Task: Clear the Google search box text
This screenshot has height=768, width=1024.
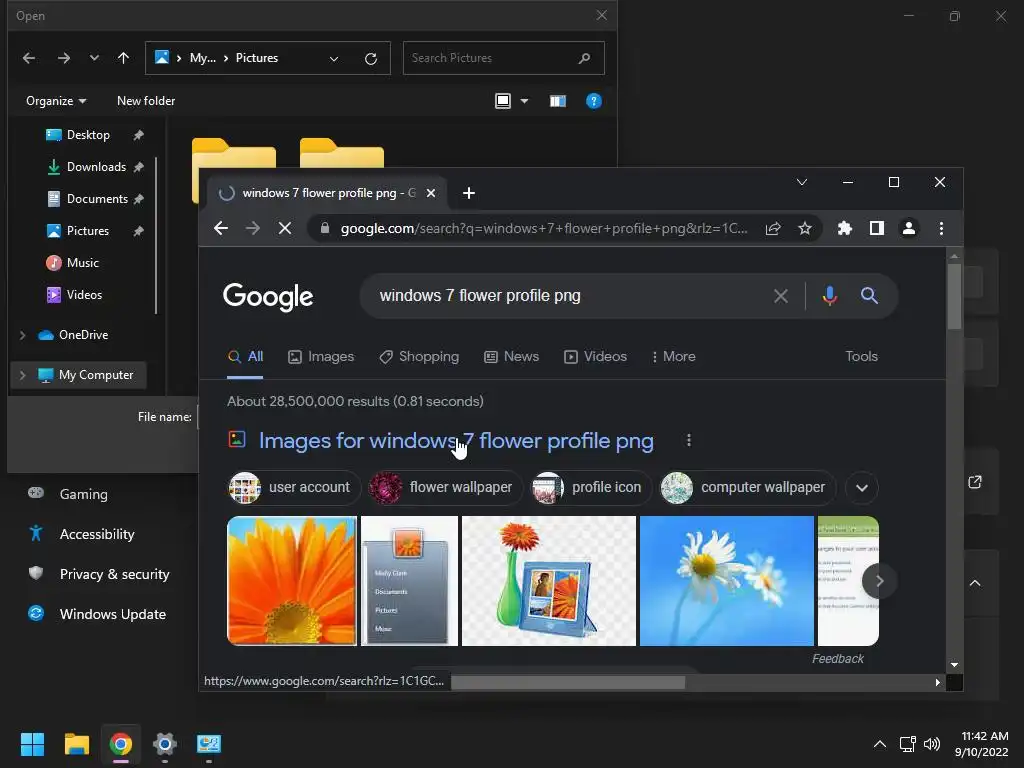Action: click(780, 296)
